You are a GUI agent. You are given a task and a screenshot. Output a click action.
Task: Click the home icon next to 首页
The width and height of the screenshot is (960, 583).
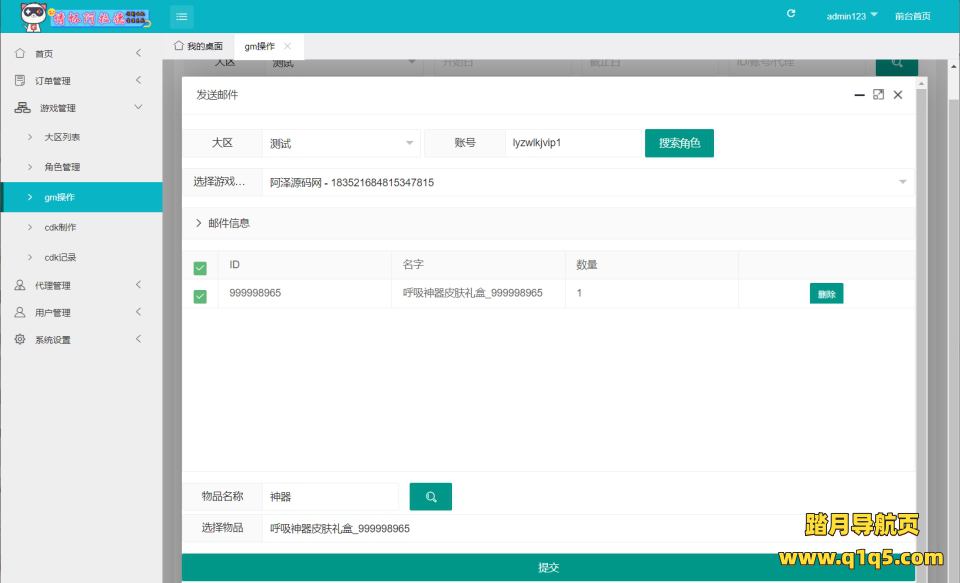[20, 53]
